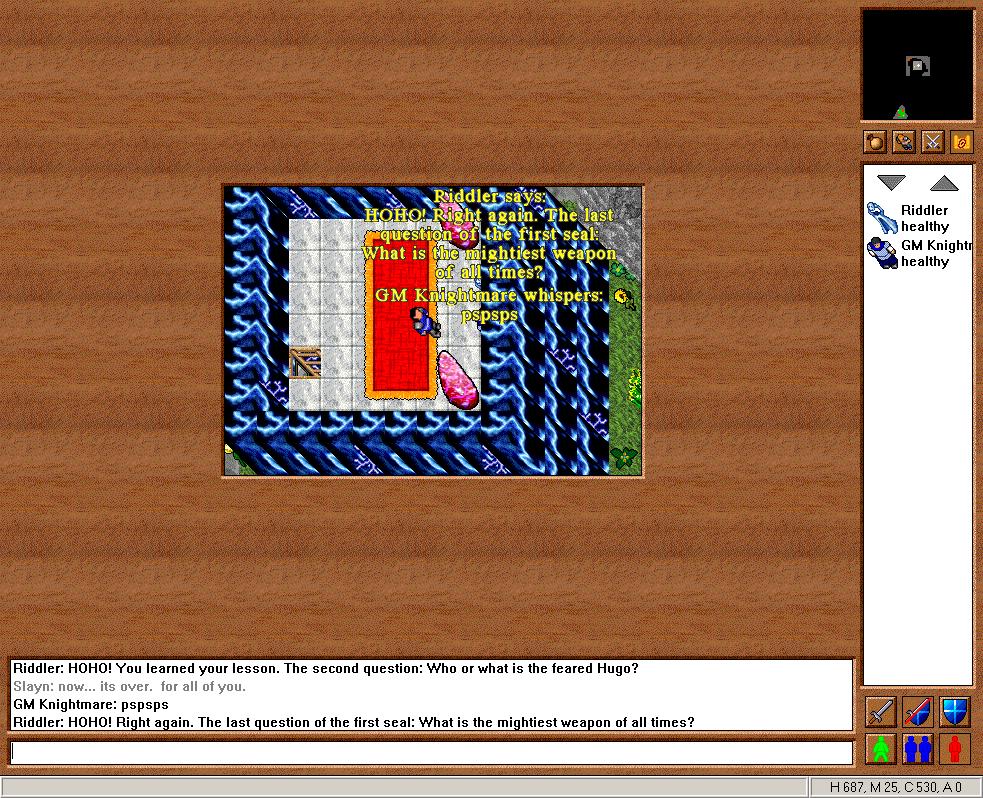The width and height of the screenshot is (983, 798).
Task: Click Riddler's last chat message about mightiest weapon
Action: [x=353, y=722]
